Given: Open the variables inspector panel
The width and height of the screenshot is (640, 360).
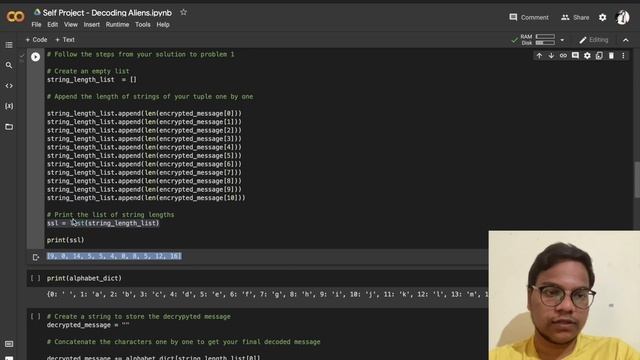Looking at the screenshot, I should [9, 106].
